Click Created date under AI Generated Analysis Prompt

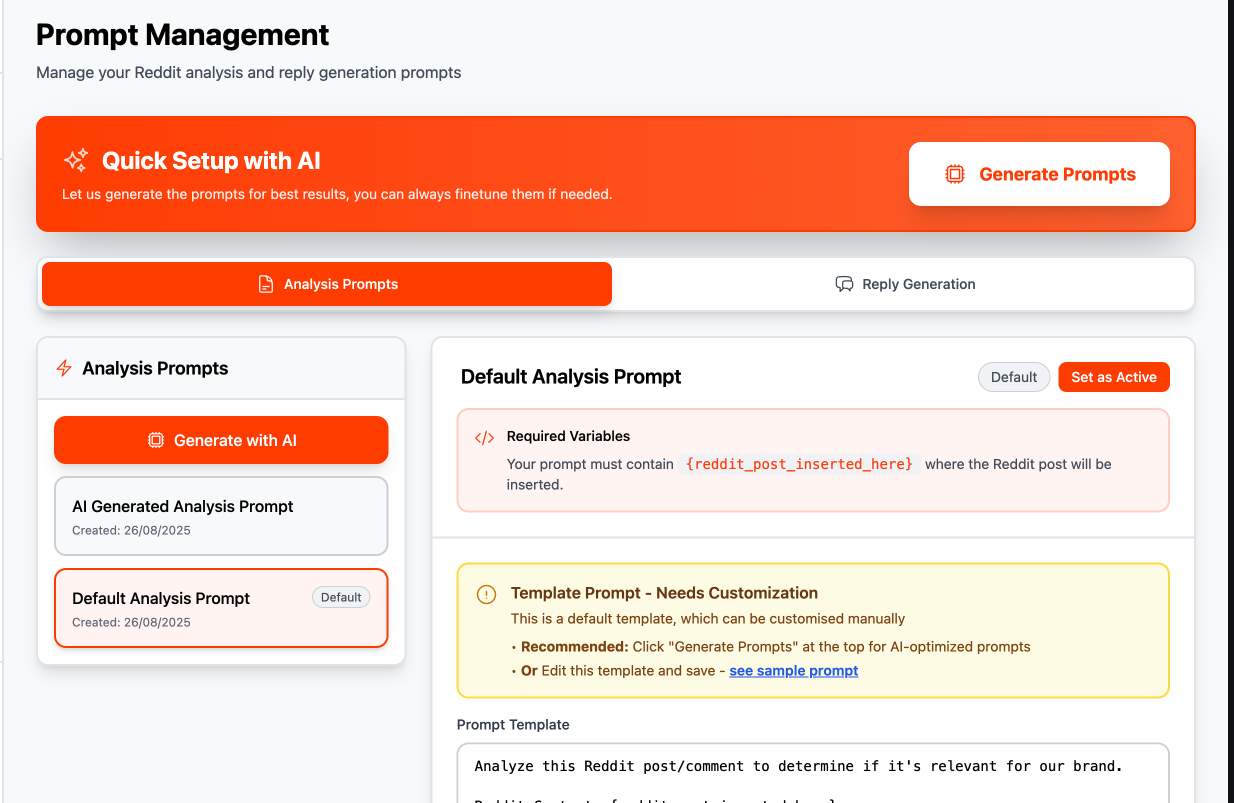pos(131,530)
